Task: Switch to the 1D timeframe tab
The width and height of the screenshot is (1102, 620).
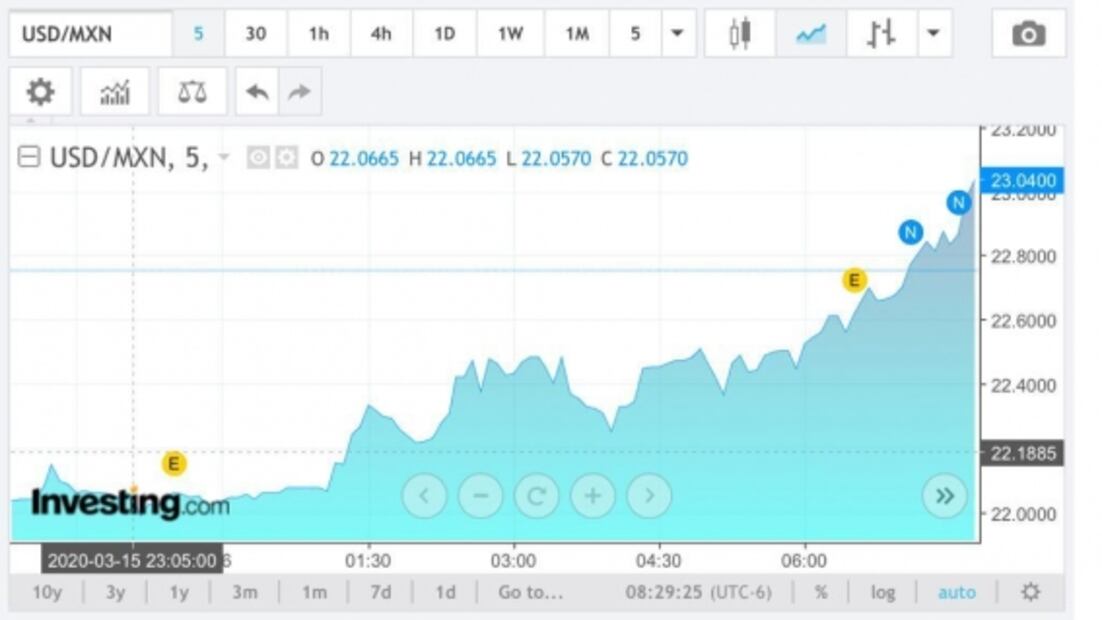Action: click(443, 33)
